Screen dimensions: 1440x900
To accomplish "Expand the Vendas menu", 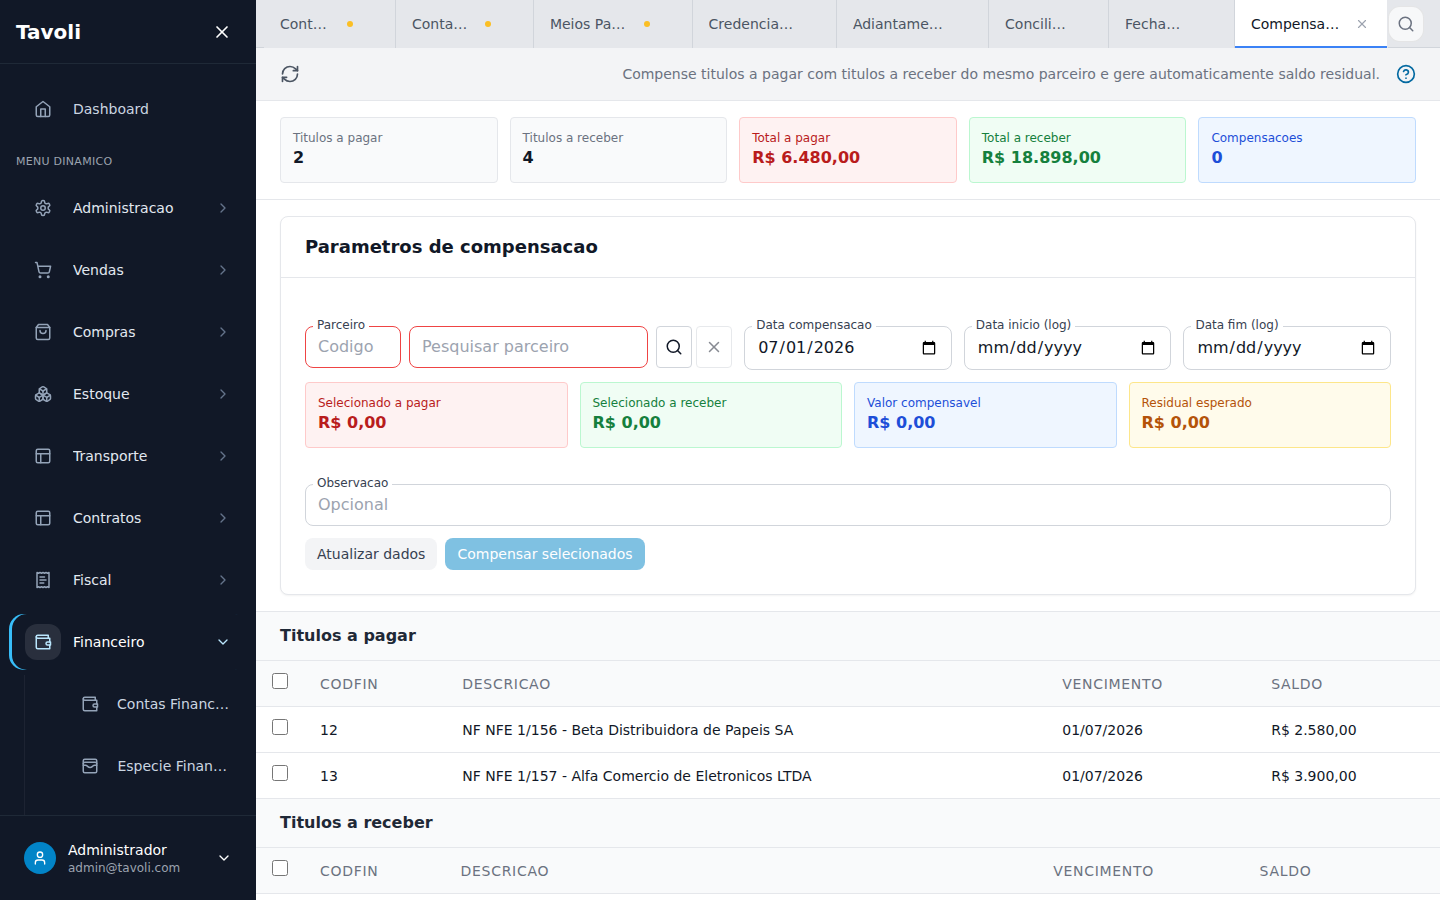I will pos(223,270).
